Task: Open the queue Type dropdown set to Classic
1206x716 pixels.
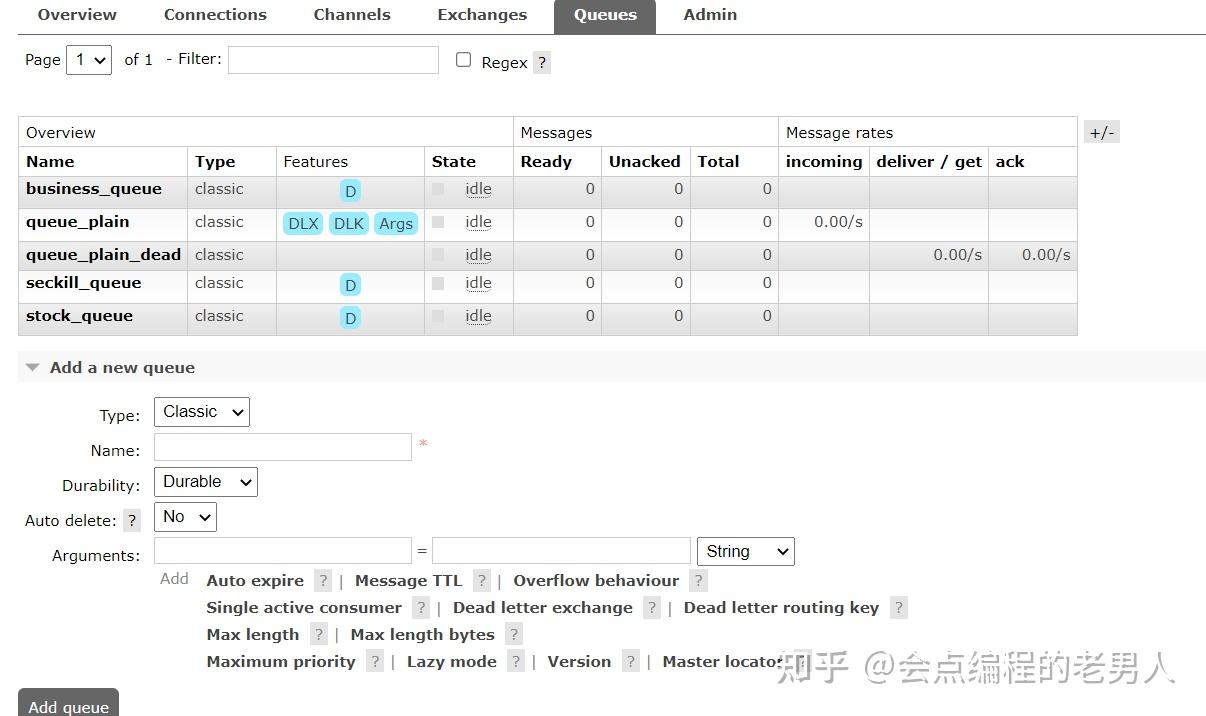Action: [x=202, y=412]
